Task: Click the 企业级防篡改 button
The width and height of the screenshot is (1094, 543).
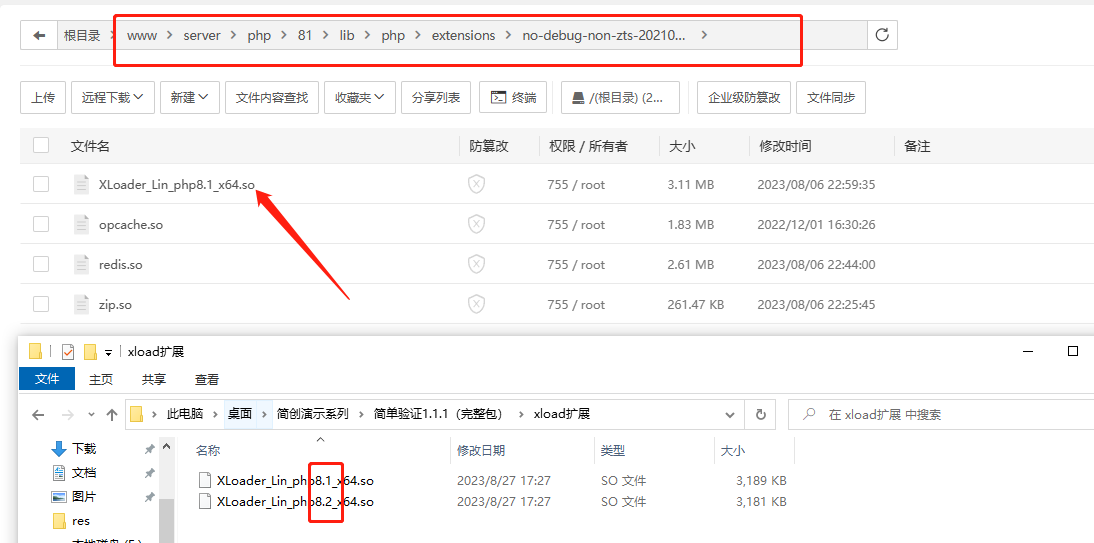Action: (x=744, y=97)
